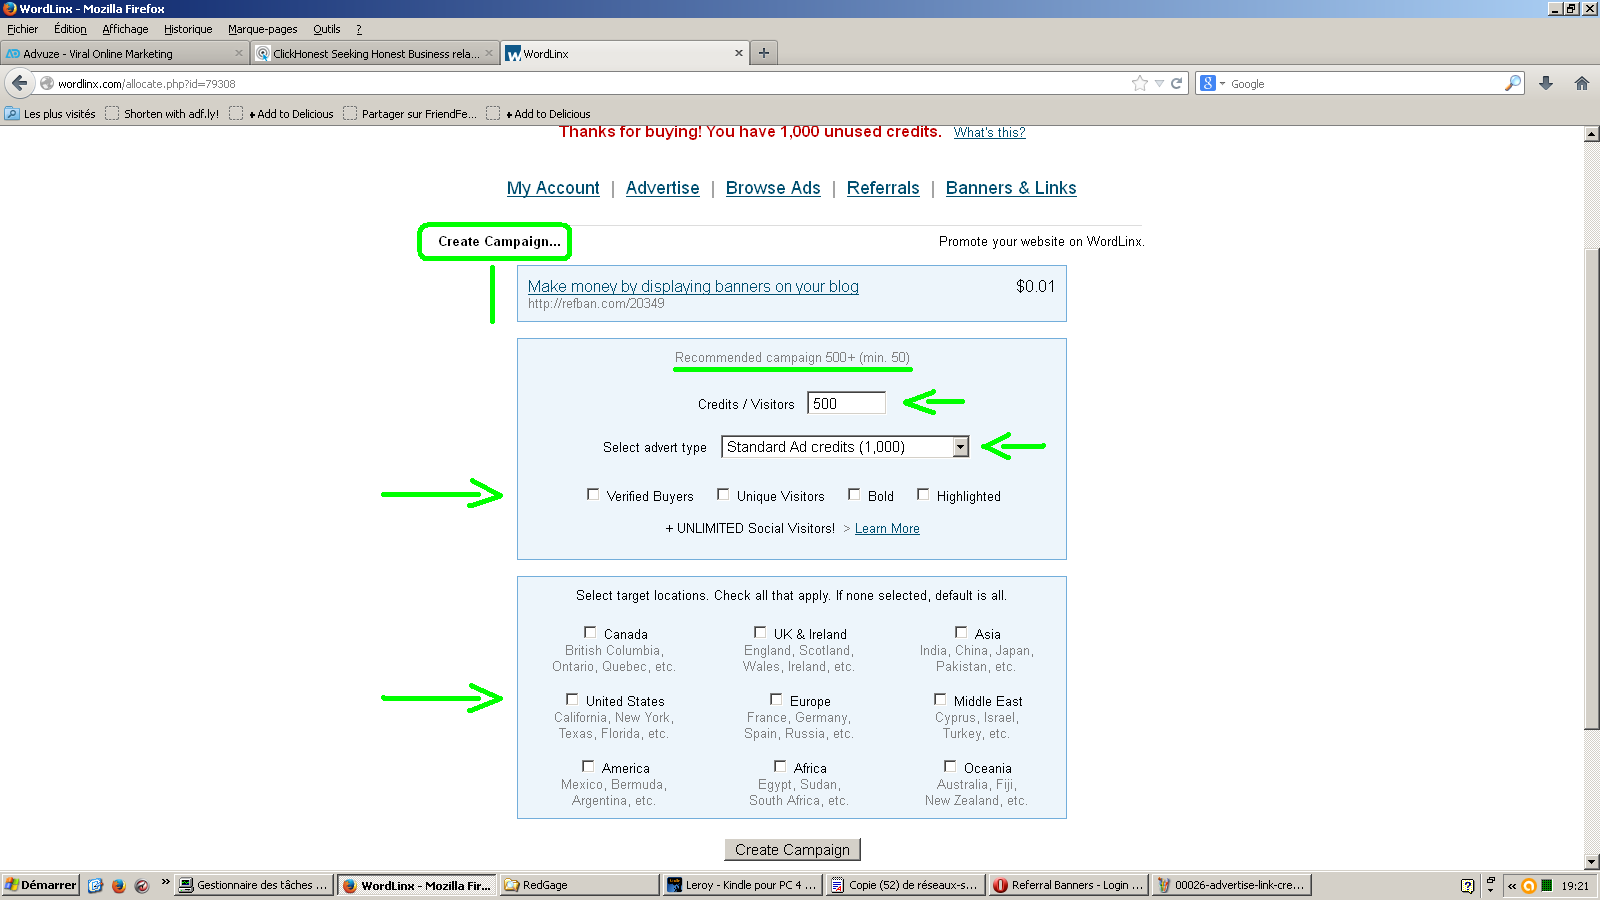This screenshot has width=1600, height=900.
Task: Open the Browse Ads link
Action: coord(773,188)
